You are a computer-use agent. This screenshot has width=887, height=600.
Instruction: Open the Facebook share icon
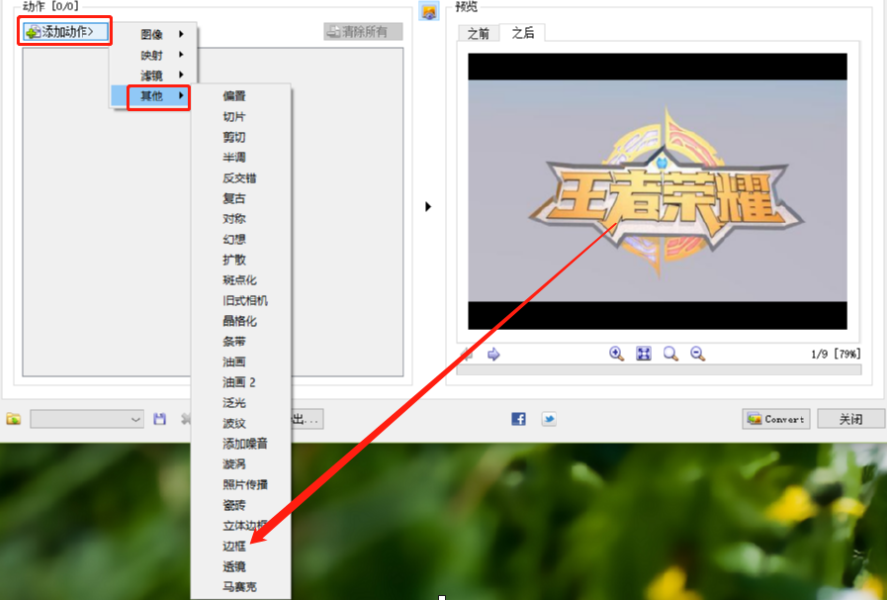518,419
